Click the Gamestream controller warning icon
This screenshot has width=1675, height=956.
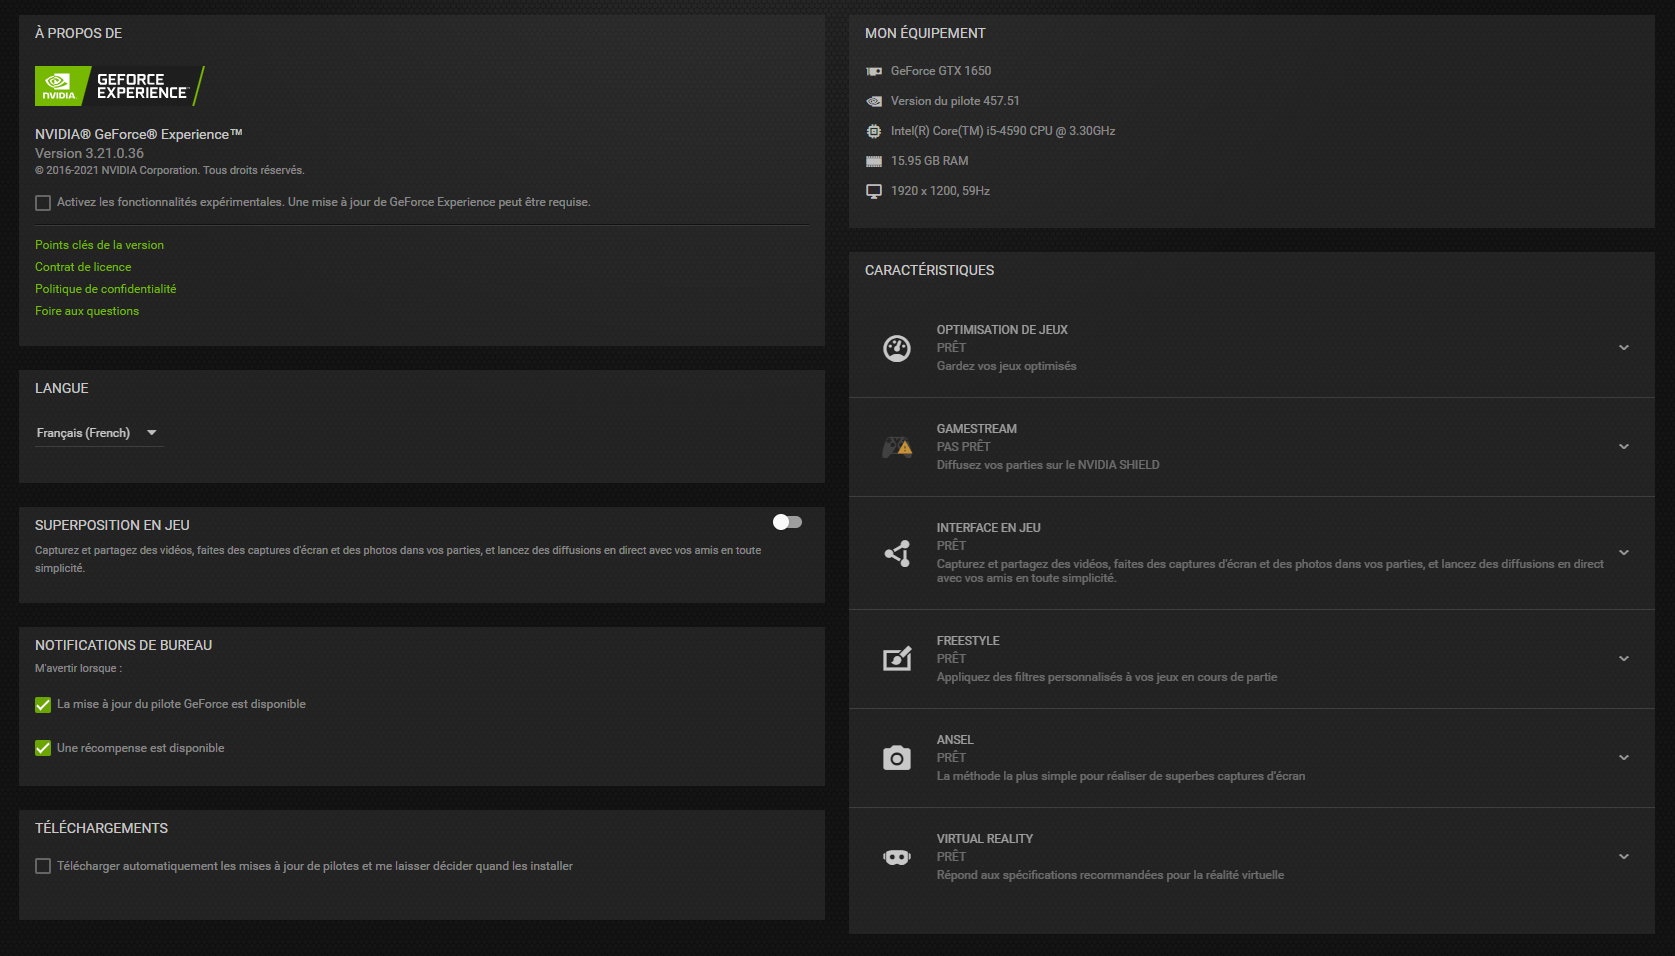click(897, 447)
